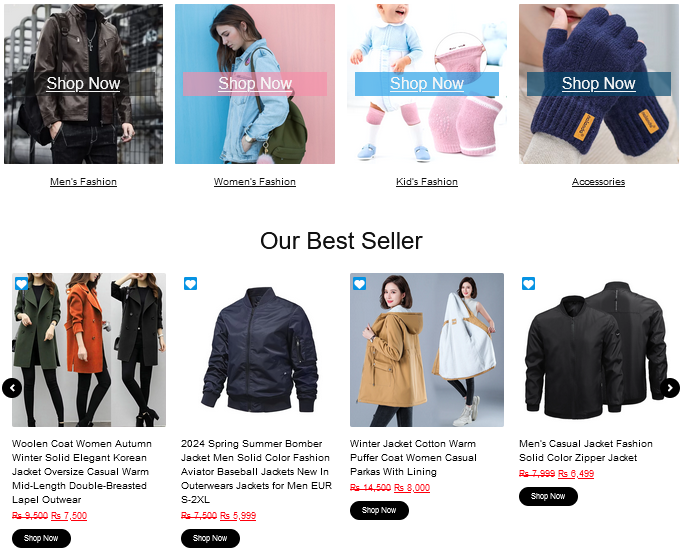Screen dimensions: 685x557
Task: Toggle wishlist heart on navy Bomber Jacket
Action: click(190, 284)
